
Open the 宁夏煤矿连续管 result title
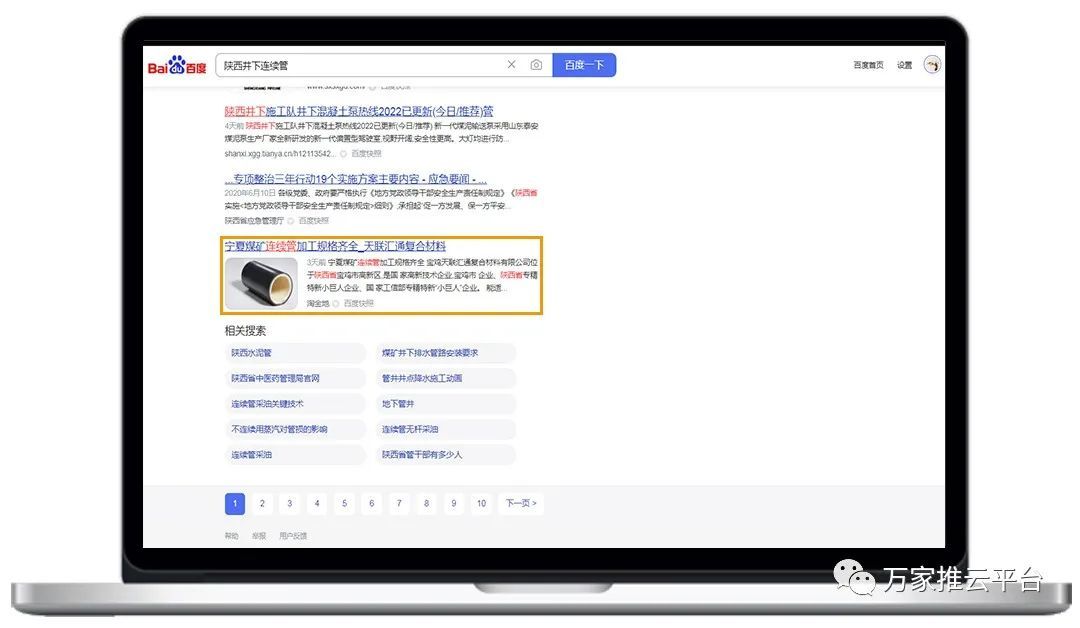click(335, 246)
